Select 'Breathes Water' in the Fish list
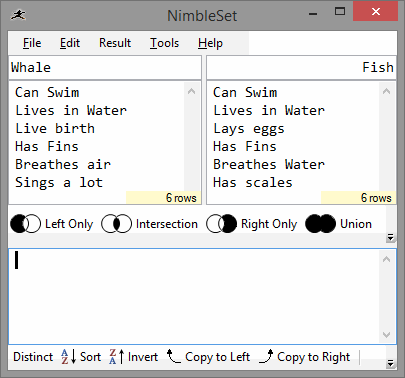Screen dimensions: 405x378 click(x=269, y=165)
